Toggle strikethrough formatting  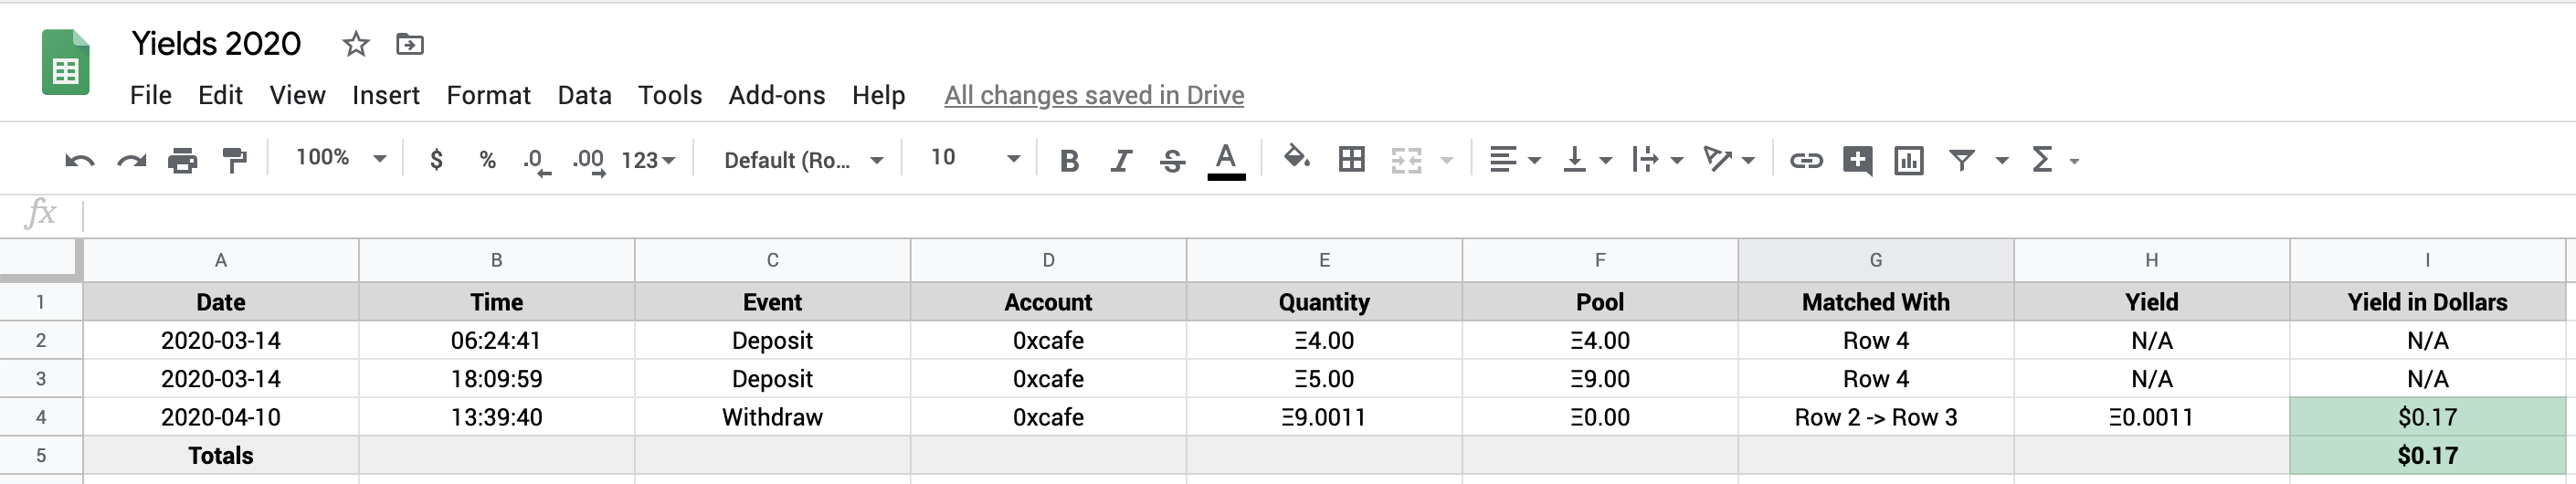1173,160
